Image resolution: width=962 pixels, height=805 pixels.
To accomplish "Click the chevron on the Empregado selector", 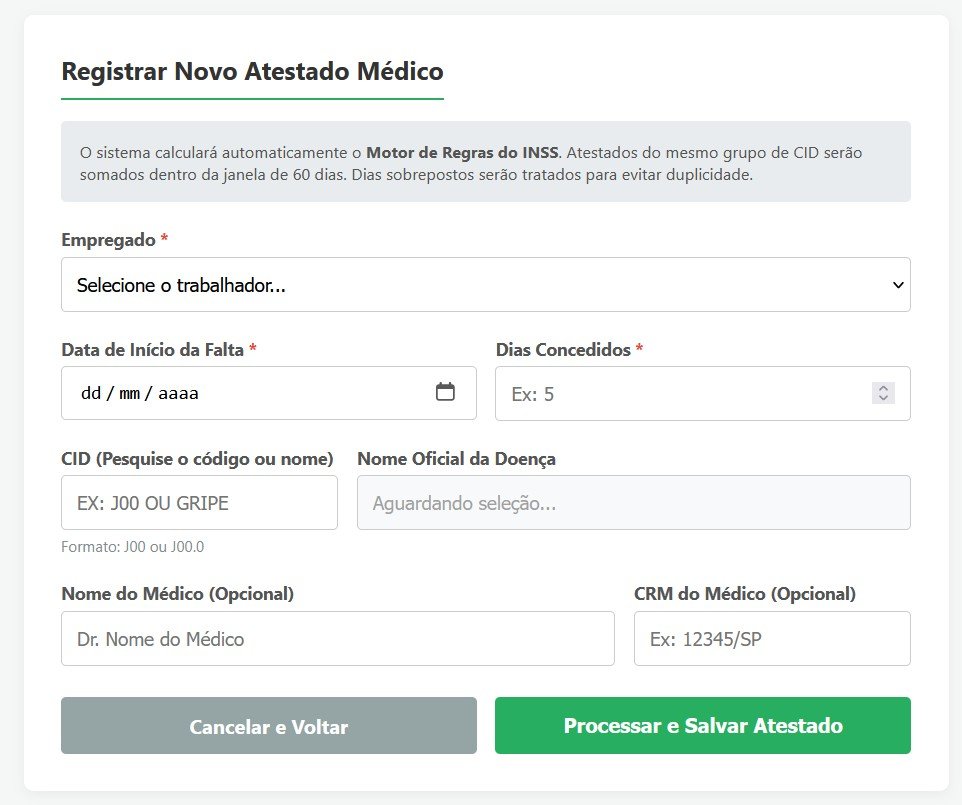I will coord(897,285).
